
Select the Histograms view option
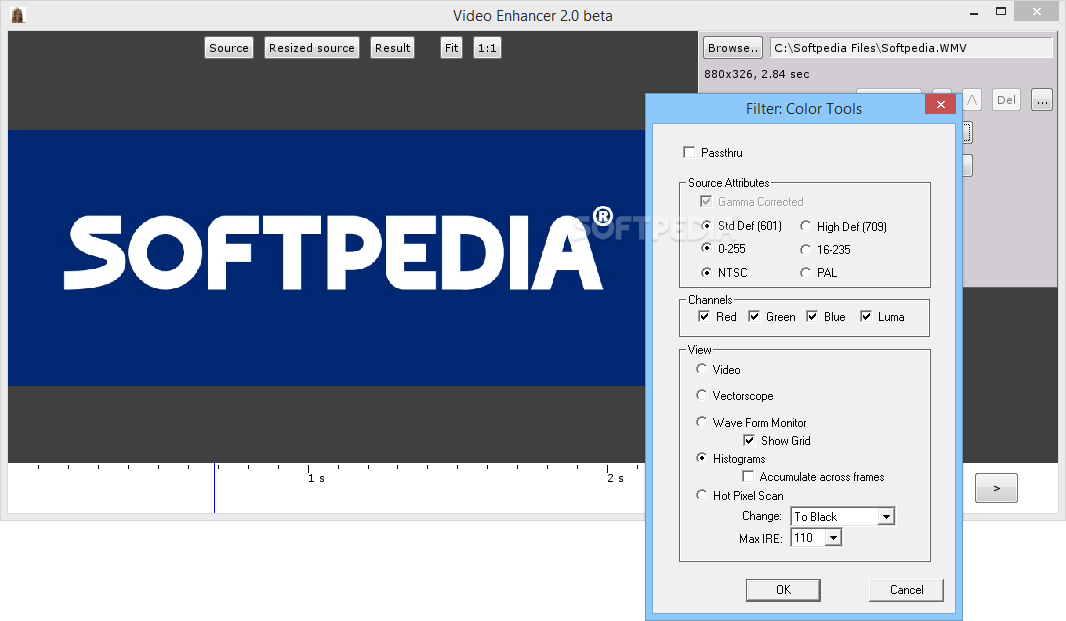click(701, 458)
